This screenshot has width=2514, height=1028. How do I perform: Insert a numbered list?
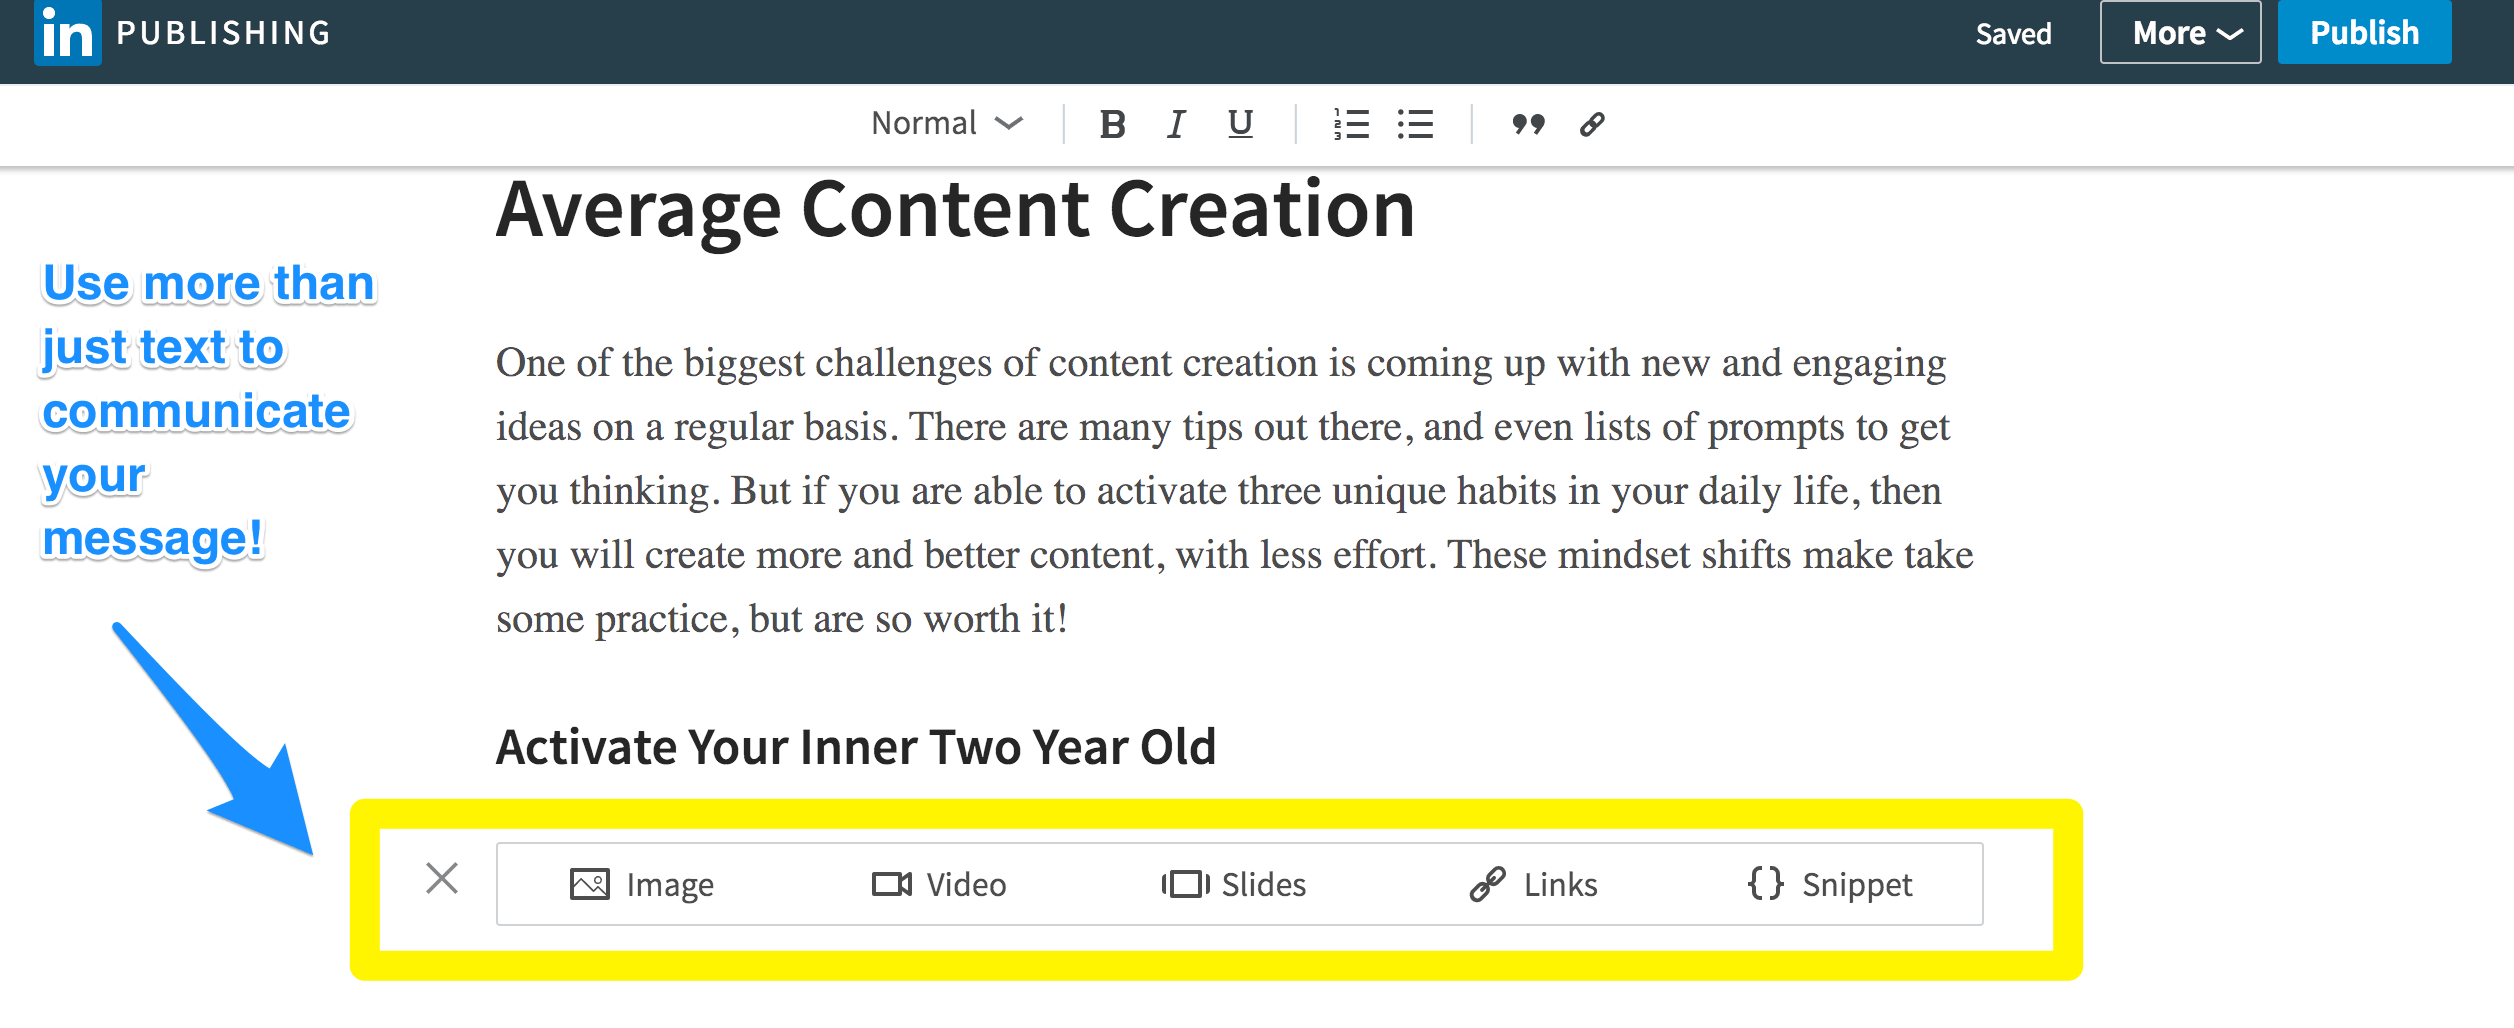tap(1351, 125)
